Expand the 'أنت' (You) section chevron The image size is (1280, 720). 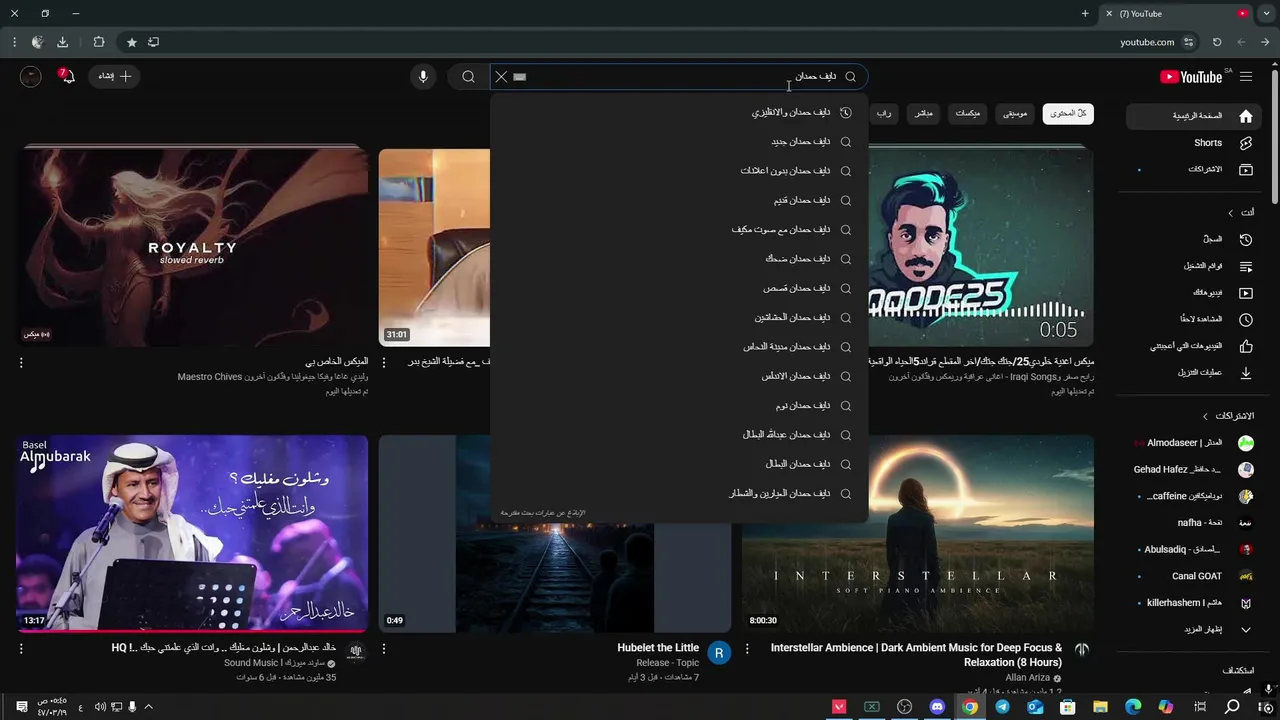click(x=1231, y=213)
